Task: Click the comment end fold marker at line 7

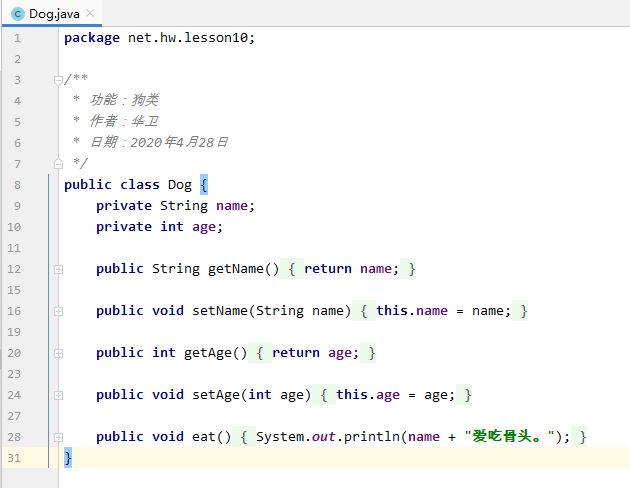Action: click(58, 164)
